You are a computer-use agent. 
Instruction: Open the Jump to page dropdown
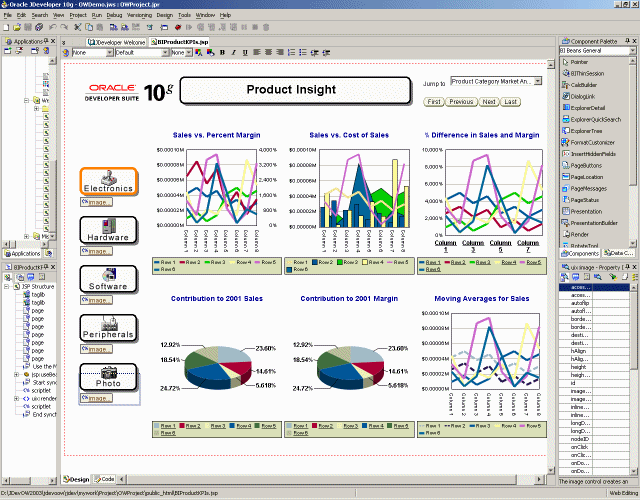pos(538,81)
